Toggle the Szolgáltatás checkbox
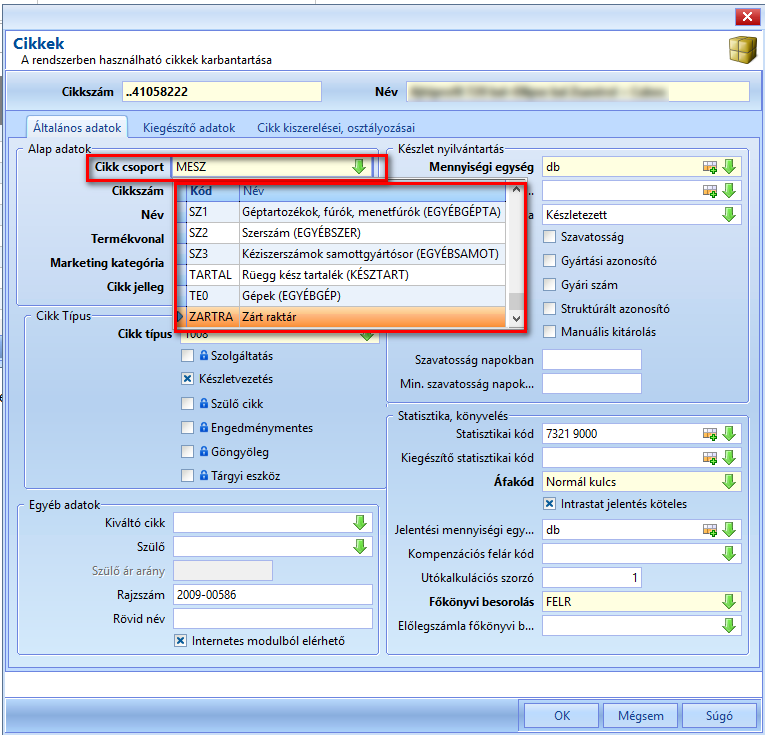 point(187,356)
